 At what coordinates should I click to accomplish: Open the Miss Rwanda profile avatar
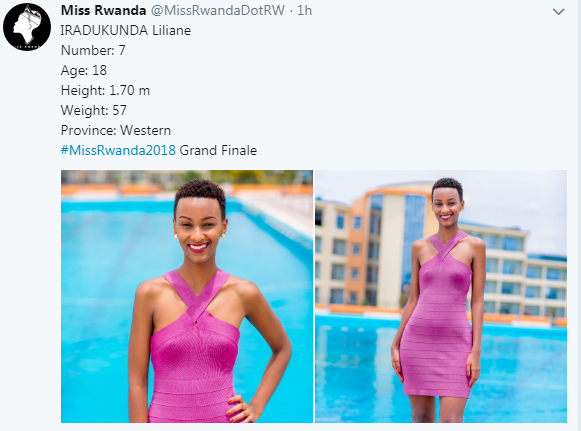pyautogui.click(x=27, y=27)
